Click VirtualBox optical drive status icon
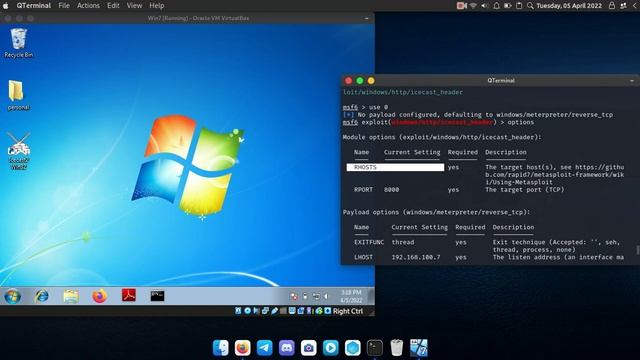The height and width of the screenshot is (360, 640). 247,311
